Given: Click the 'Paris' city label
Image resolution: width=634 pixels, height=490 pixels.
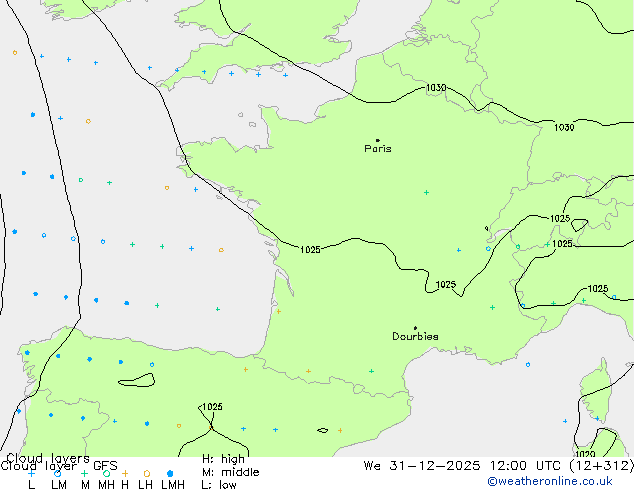Looking at the screenshot, I should click(x=378, y=149).
